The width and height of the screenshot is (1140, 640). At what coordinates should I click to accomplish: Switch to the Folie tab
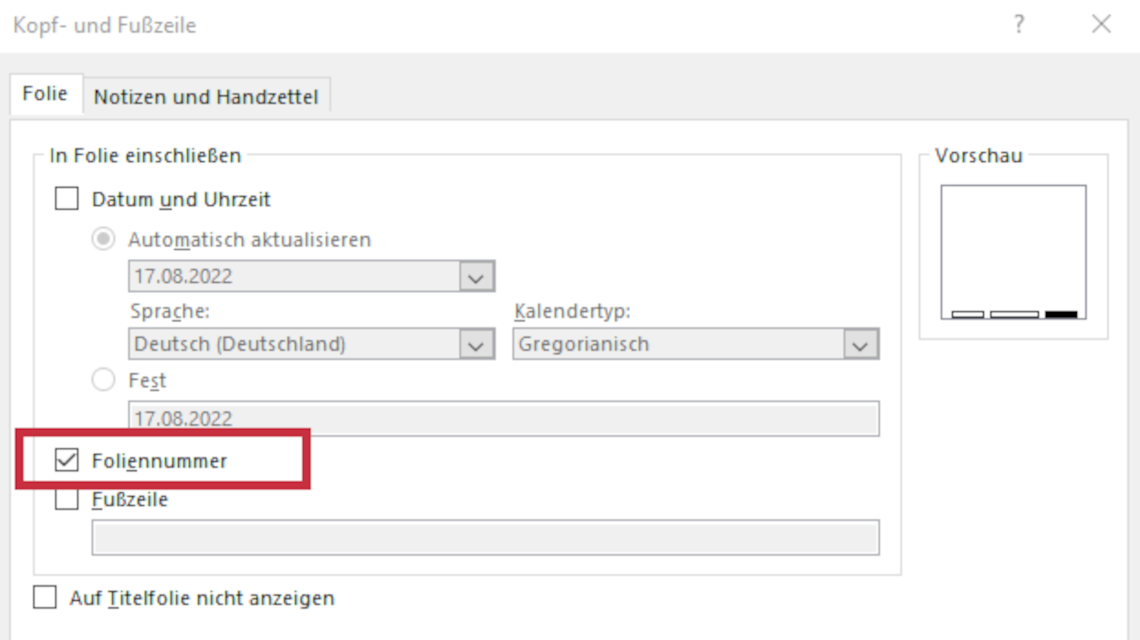click(45, 94)
